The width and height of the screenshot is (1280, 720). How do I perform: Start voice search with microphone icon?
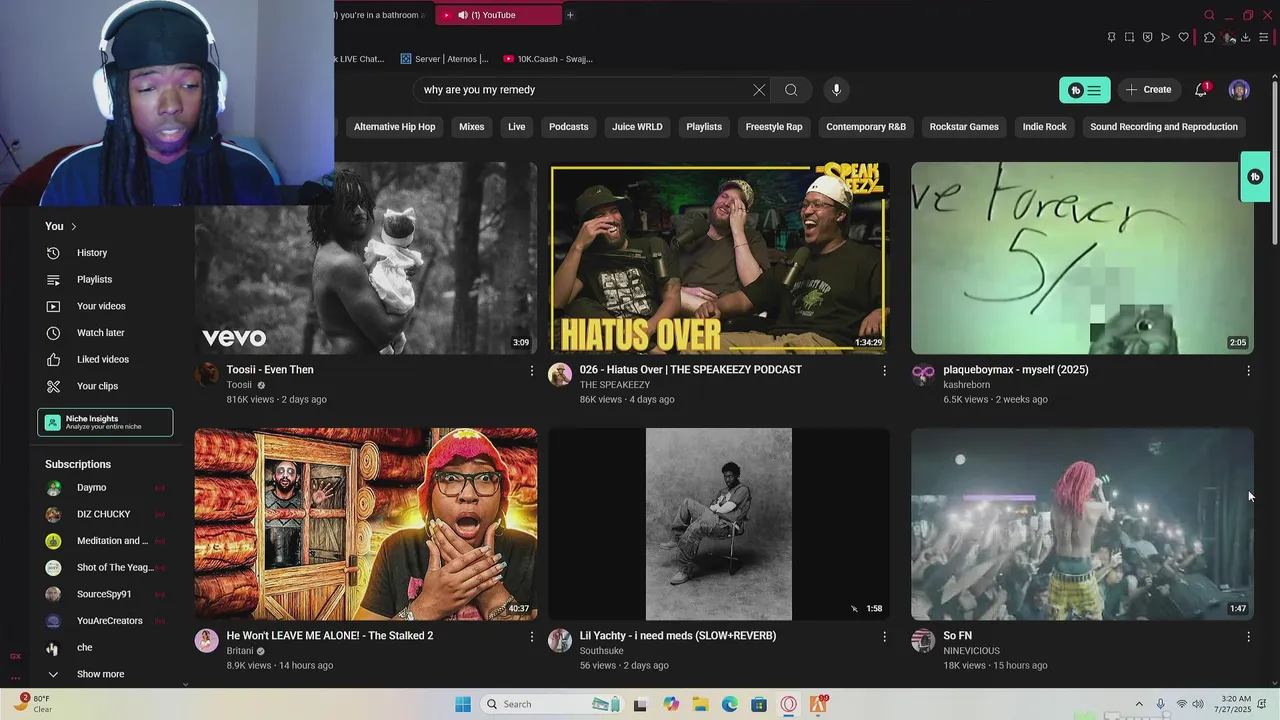coord(836,90)
